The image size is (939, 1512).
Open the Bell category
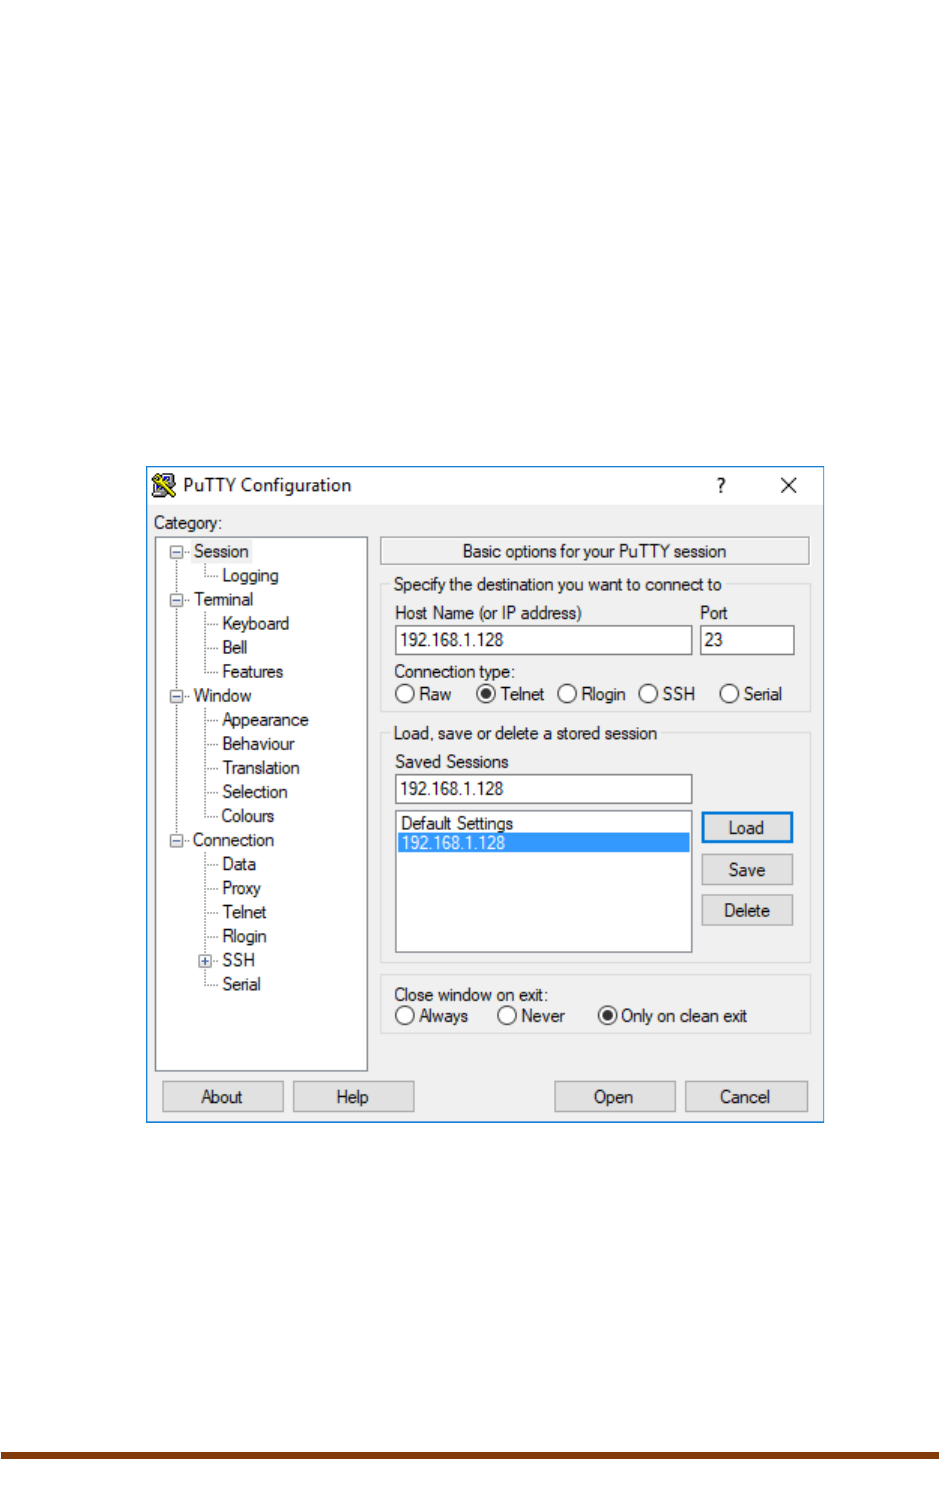(234, 648)
